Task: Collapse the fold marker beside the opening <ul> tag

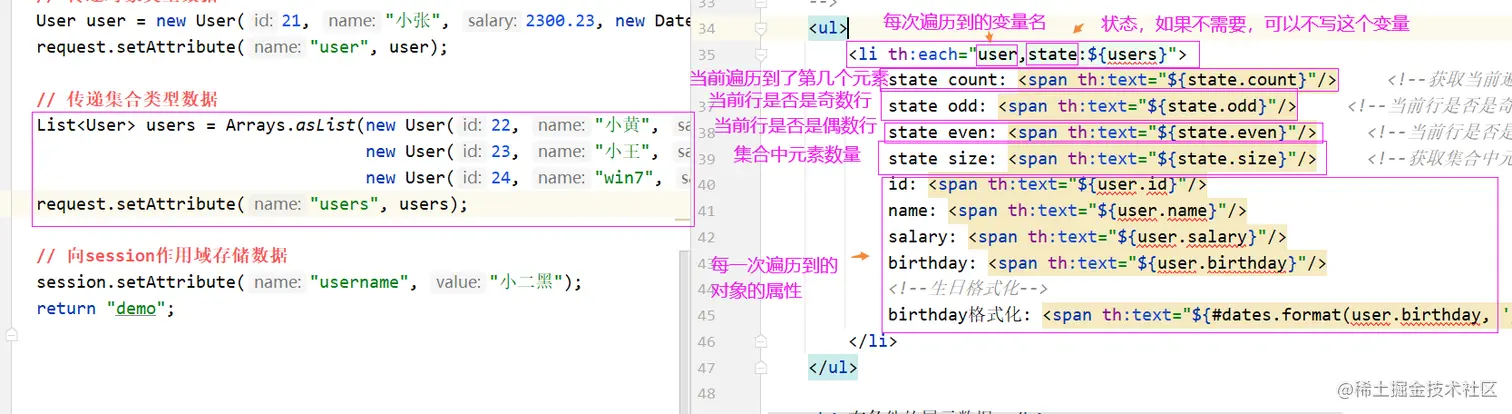Action: pyautogui.click(x=762, y=28)
